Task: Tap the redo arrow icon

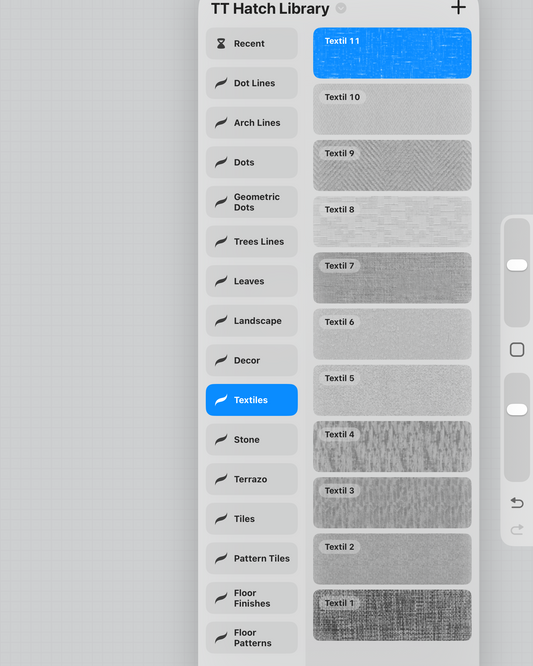Action: [x=517, y=530]
